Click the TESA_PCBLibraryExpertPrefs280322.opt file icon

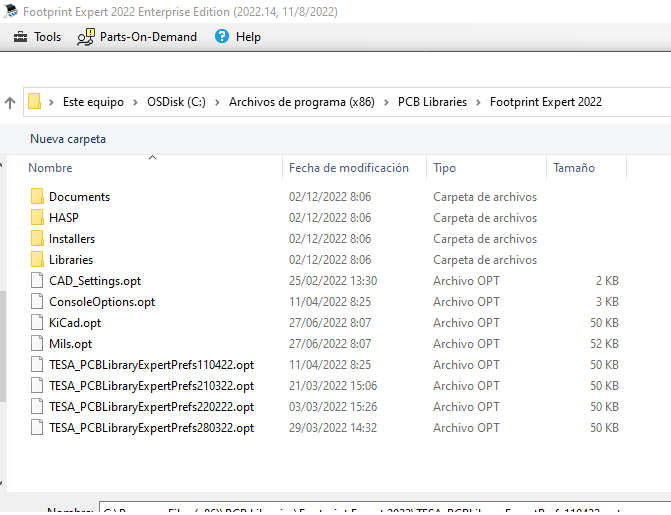pos(37,427)
